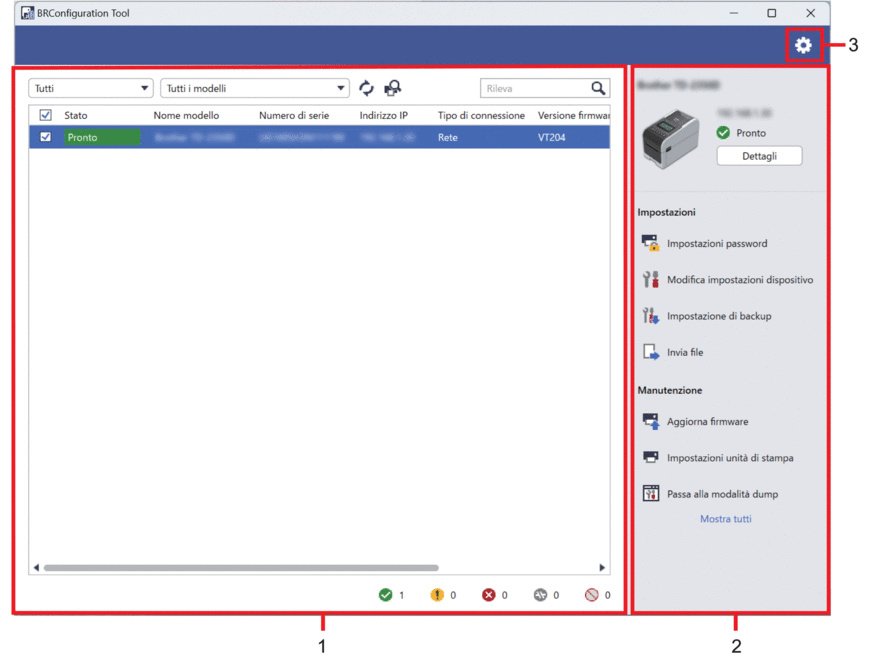Screen dimensions: 870x659
Task: Open the Tutti i modelli dropdown
Action: pyautogui.click(x=255, y=88)
